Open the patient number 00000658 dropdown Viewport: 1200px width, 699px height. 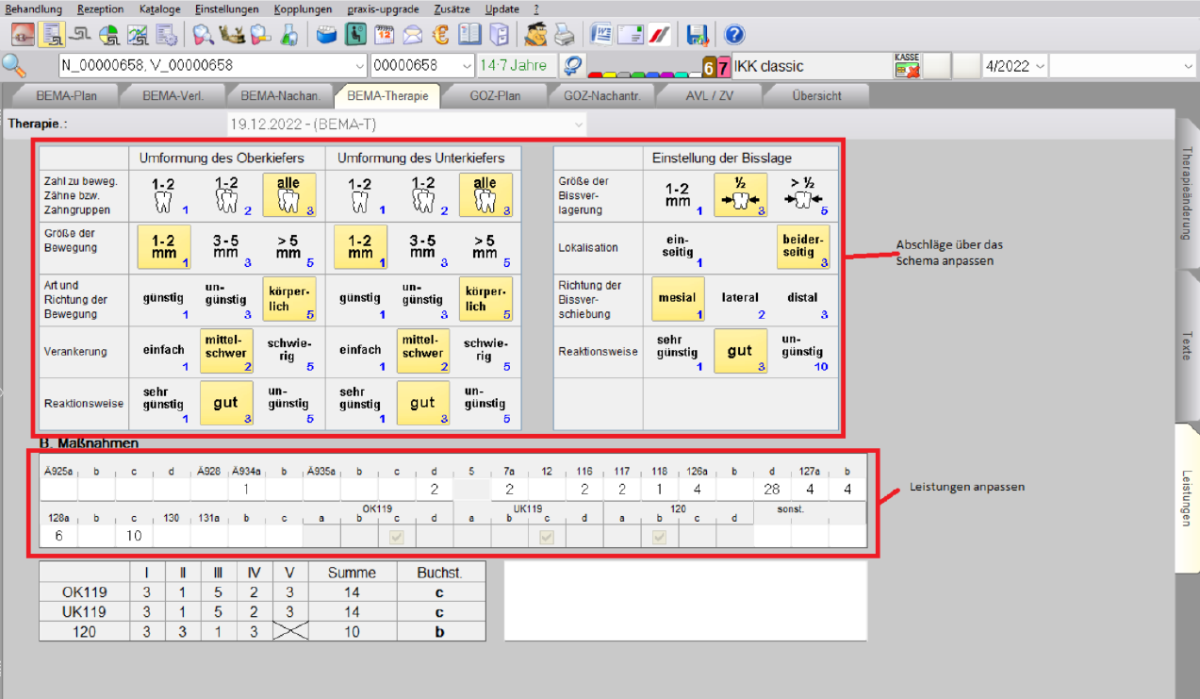pyautogui.click(x=466, y=66)
